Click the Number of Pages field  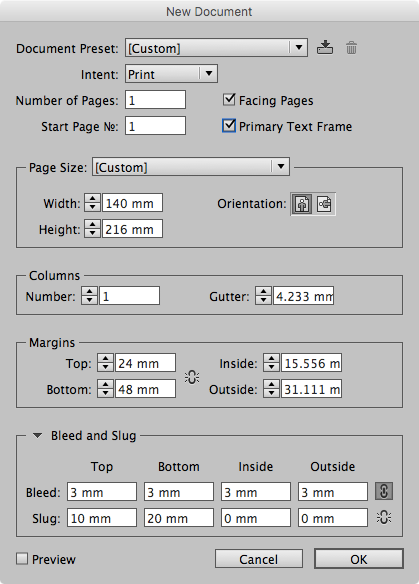155,100
